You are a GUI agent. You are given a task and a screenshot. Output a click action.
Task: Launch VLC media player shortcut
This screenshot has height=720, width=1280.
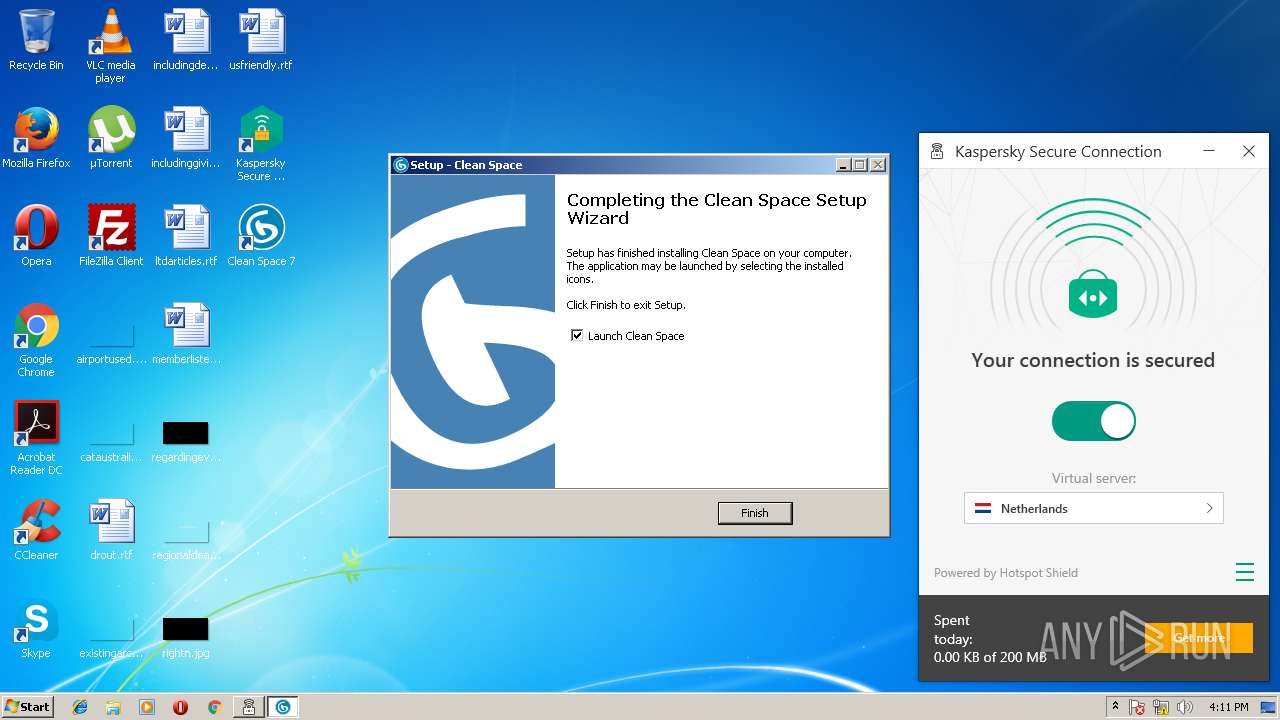click(110, 46)
